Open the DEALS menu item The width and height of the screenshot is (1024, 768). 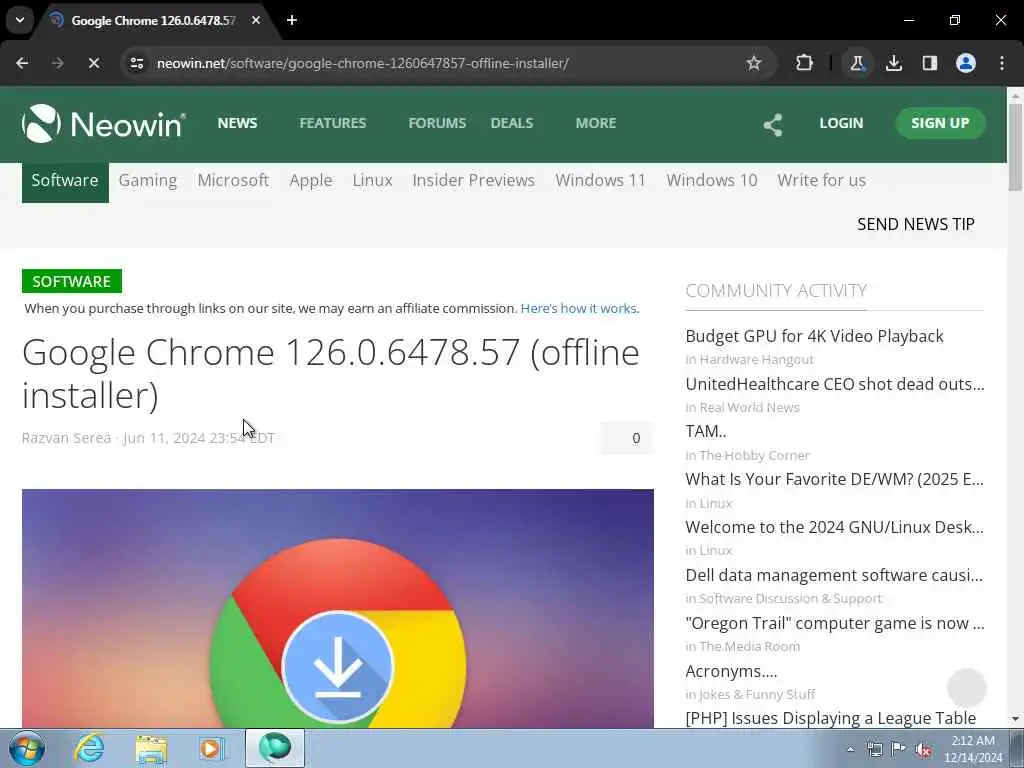point(512,123)
